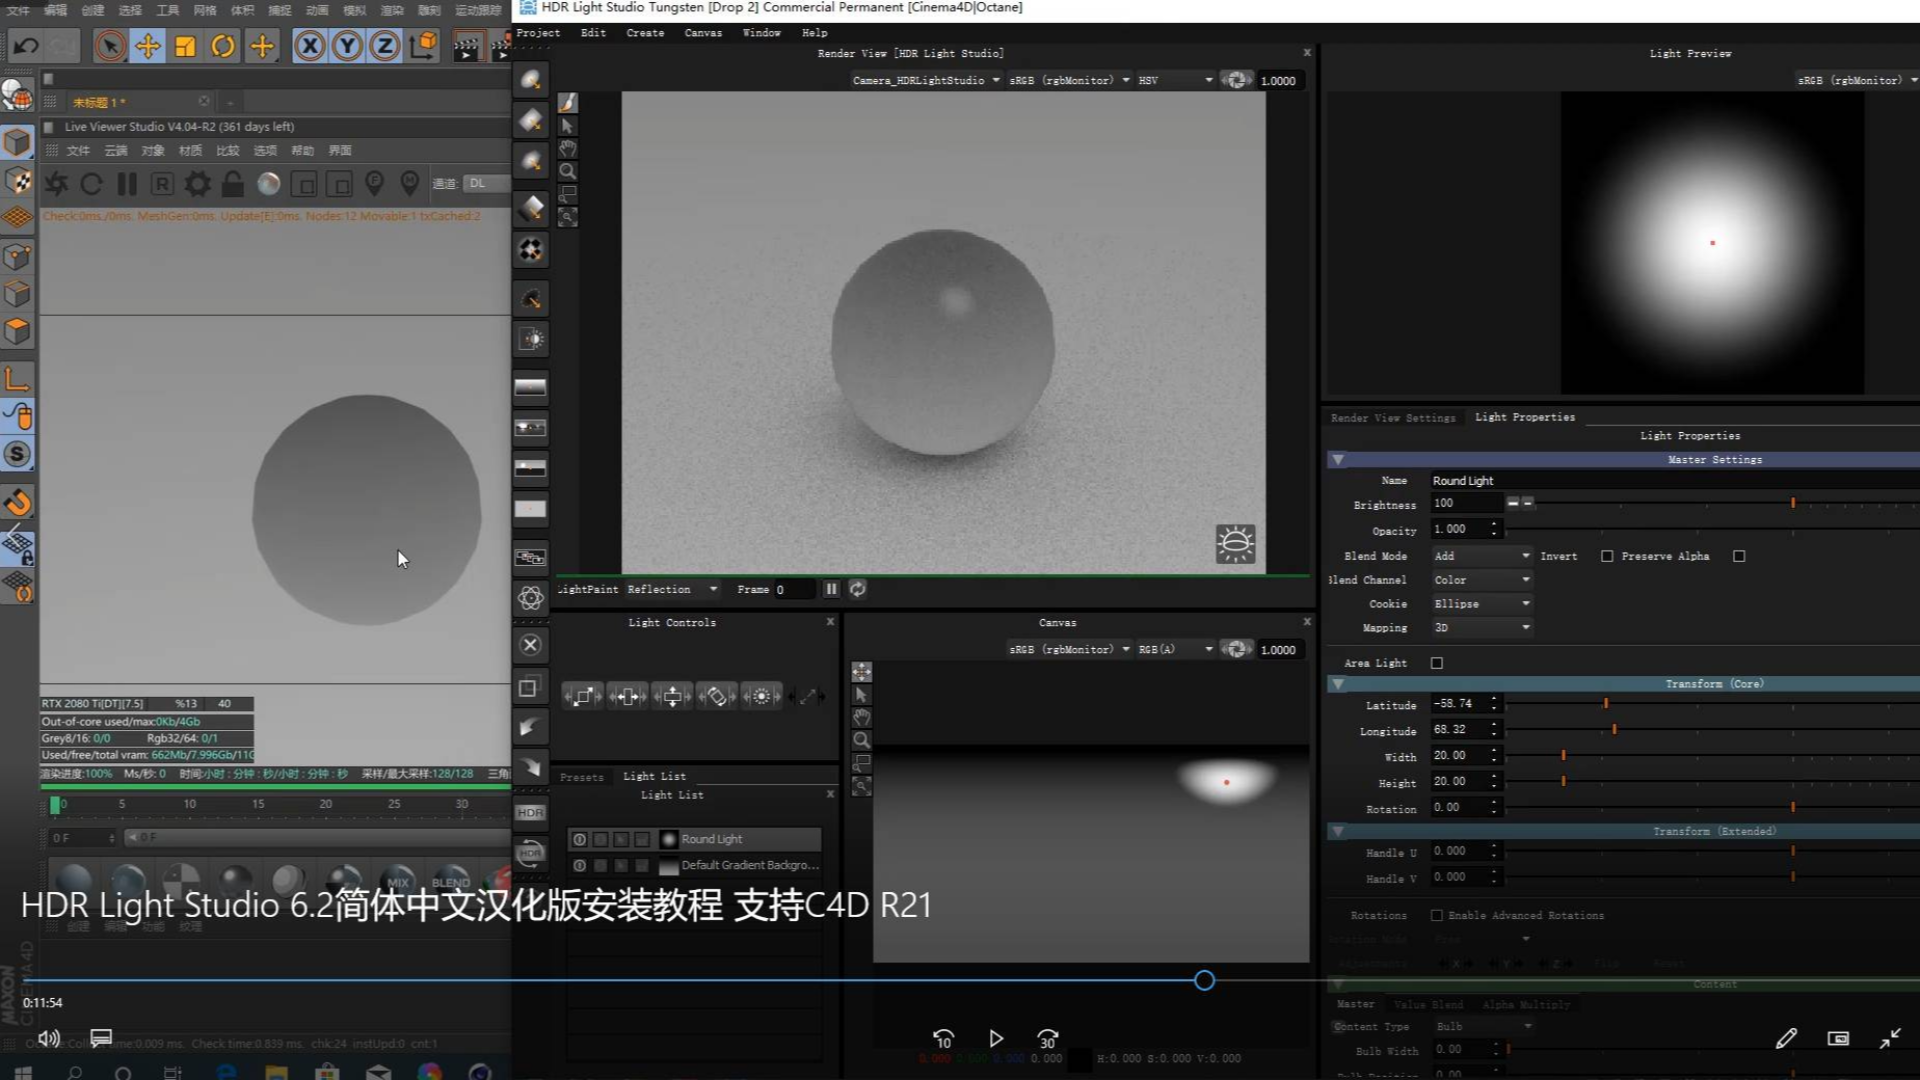Click the Latitude slider track

point(1712,704)
